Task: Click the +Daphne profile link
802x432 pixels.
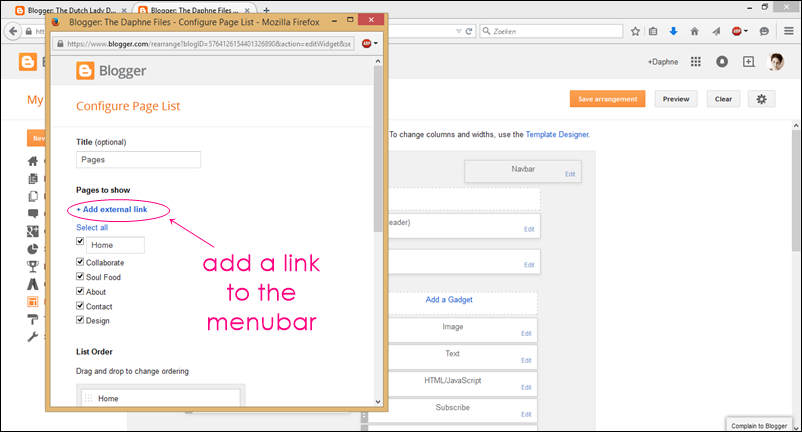Action: click(663, 62)
